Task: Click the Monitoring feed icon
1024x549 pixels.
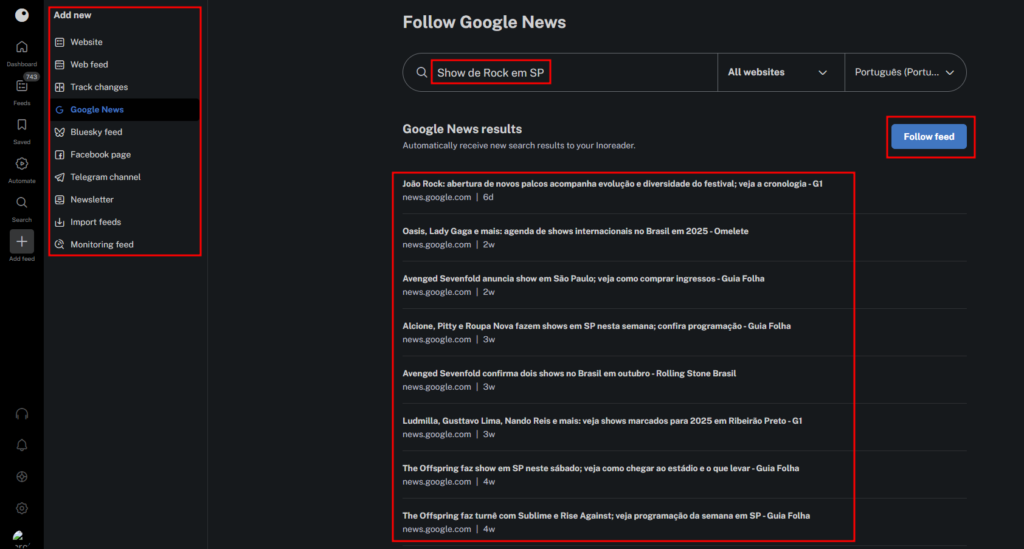Action: (59, 245)
